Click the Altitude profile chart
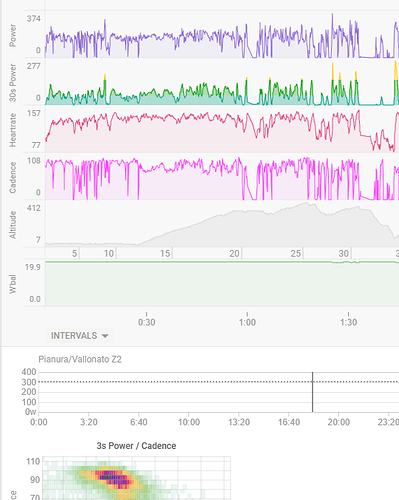The height and width of the screenshot is (500, 399). coord(222,224)
